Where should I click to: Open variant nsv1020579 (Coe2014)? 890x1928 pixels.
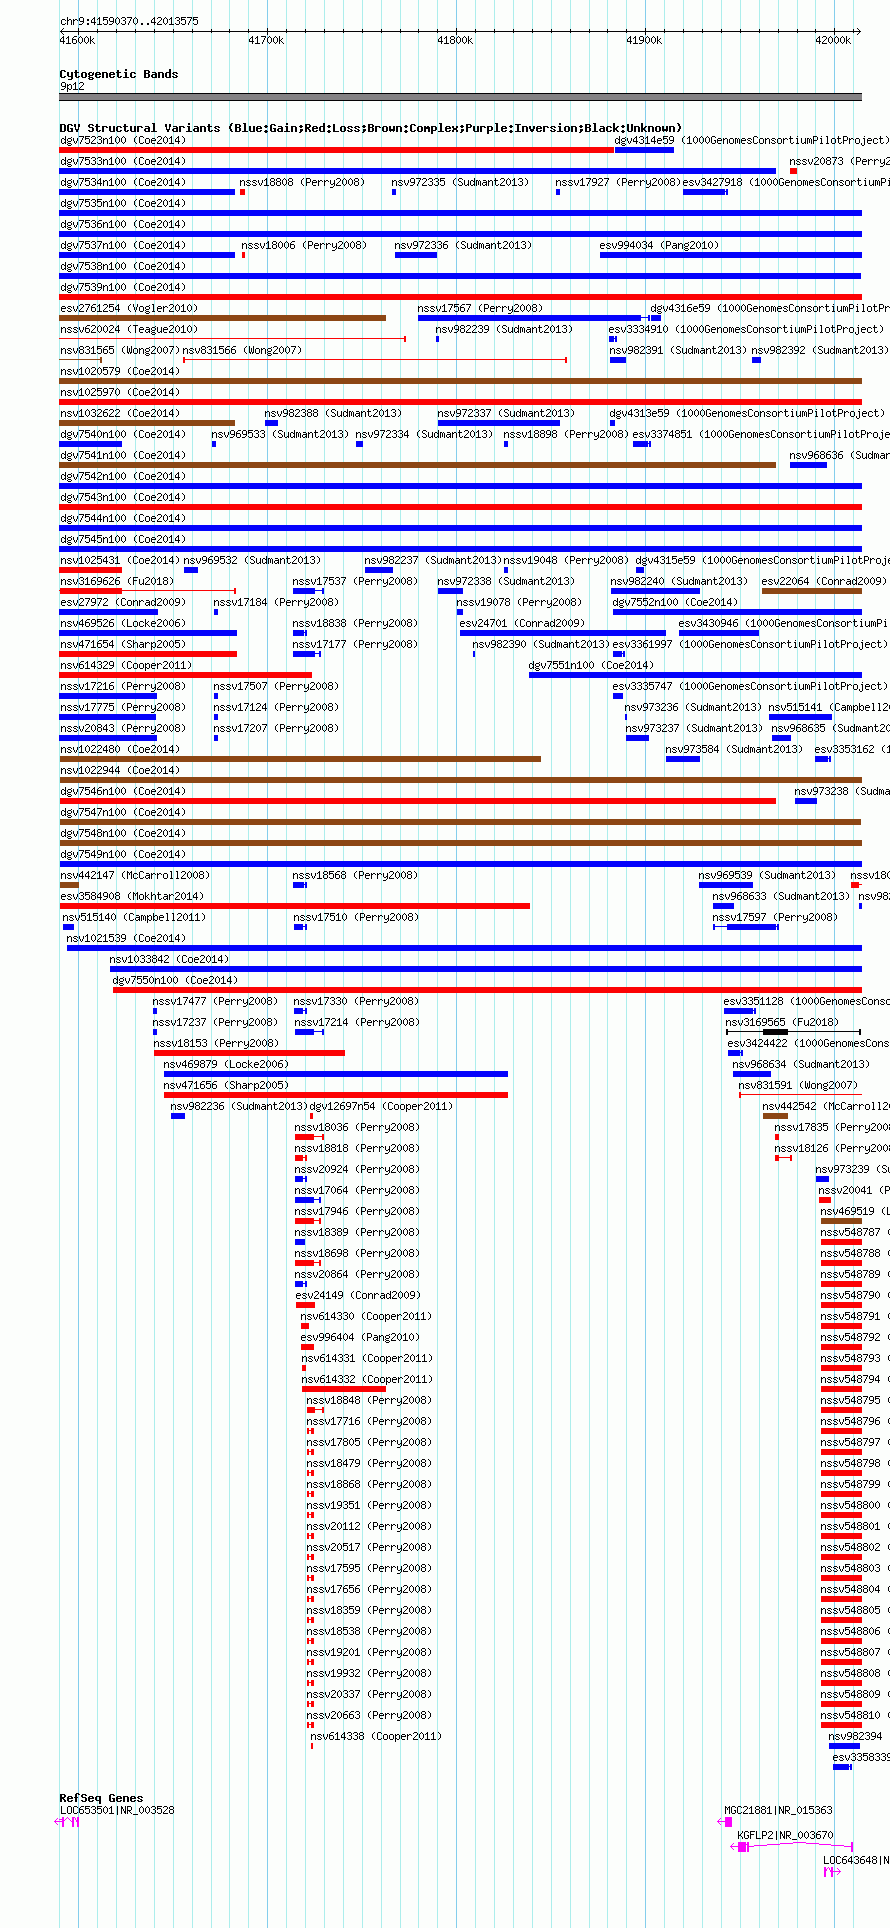[120, 371]
